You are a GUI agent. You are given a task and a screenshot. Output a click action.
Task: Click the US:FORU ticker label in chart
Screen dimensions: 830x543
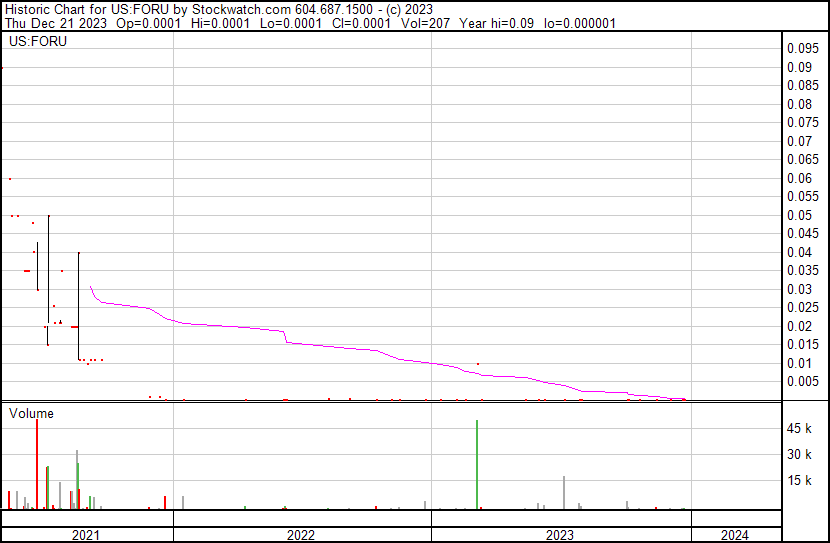coord(38,42)
